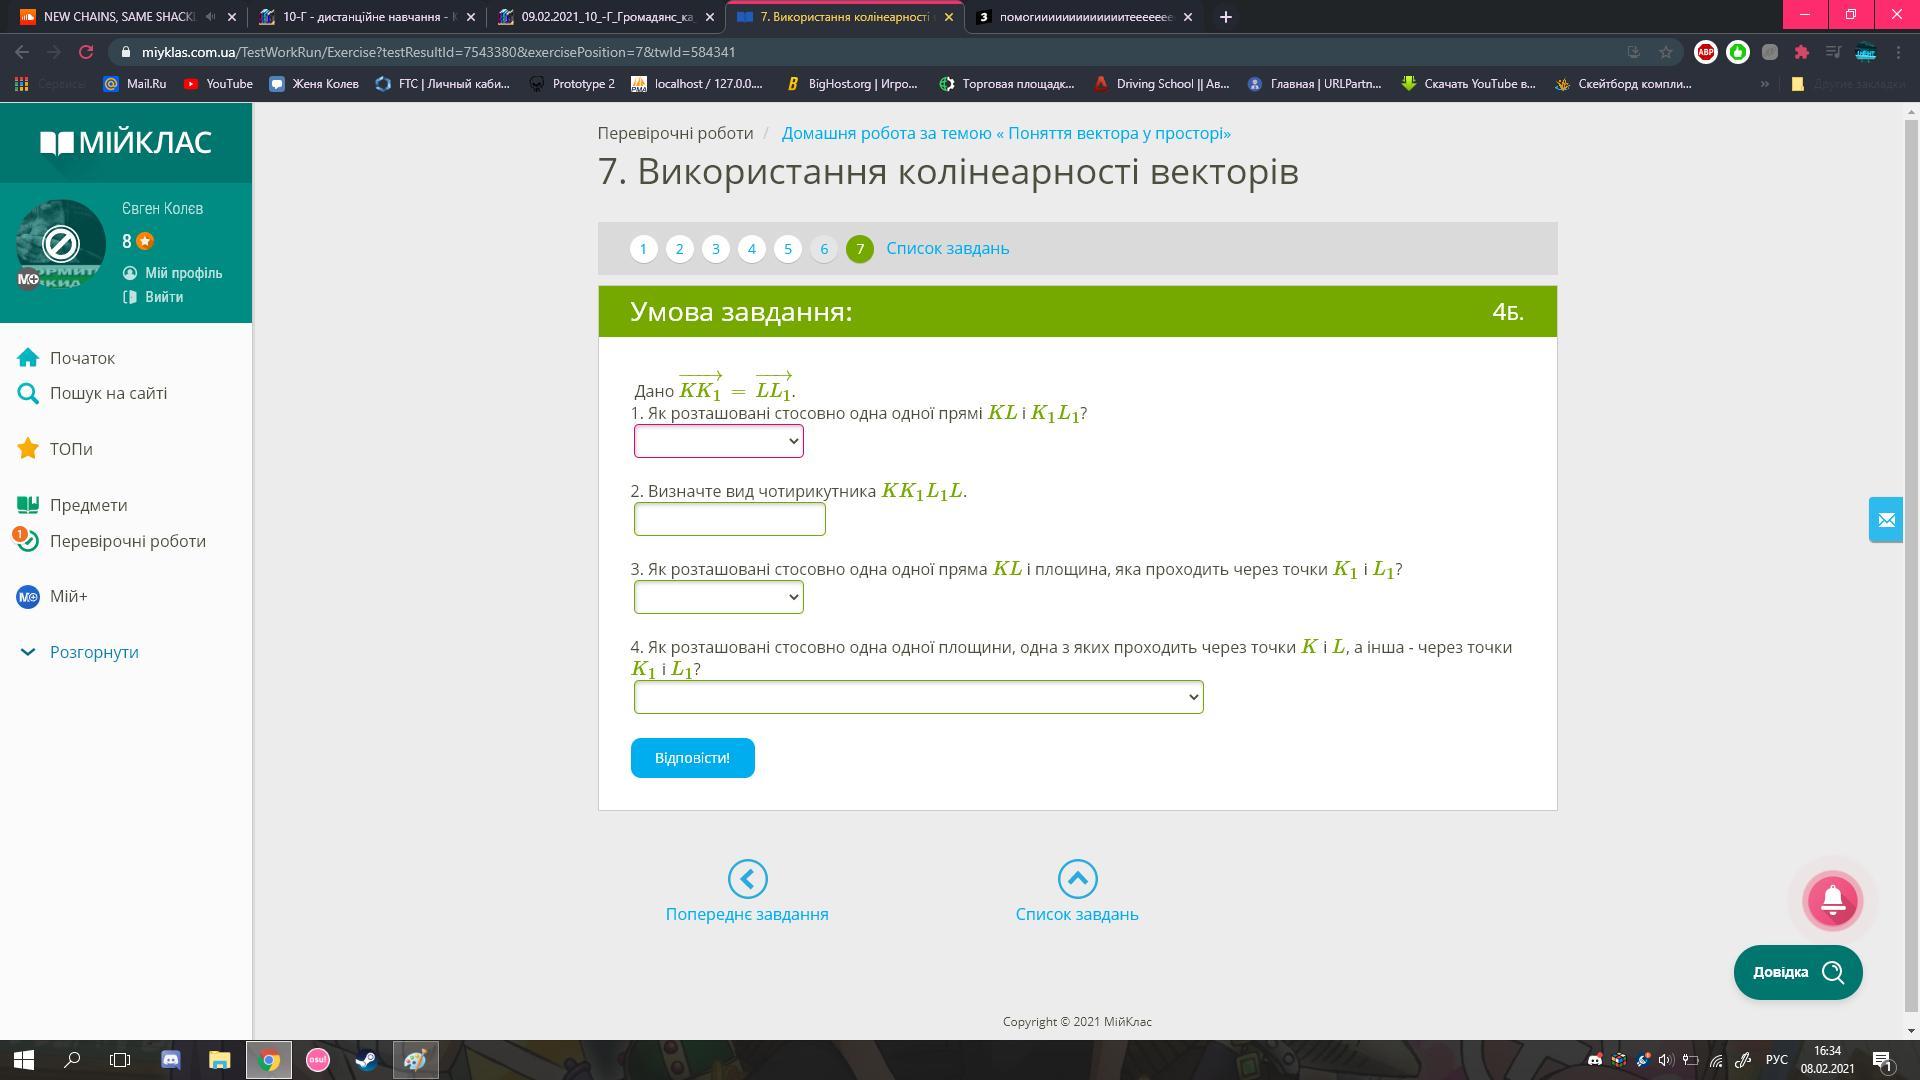Click the Предмети book icon
The width and height of the screenshot is (1920, 1080).
click(28, 505)
